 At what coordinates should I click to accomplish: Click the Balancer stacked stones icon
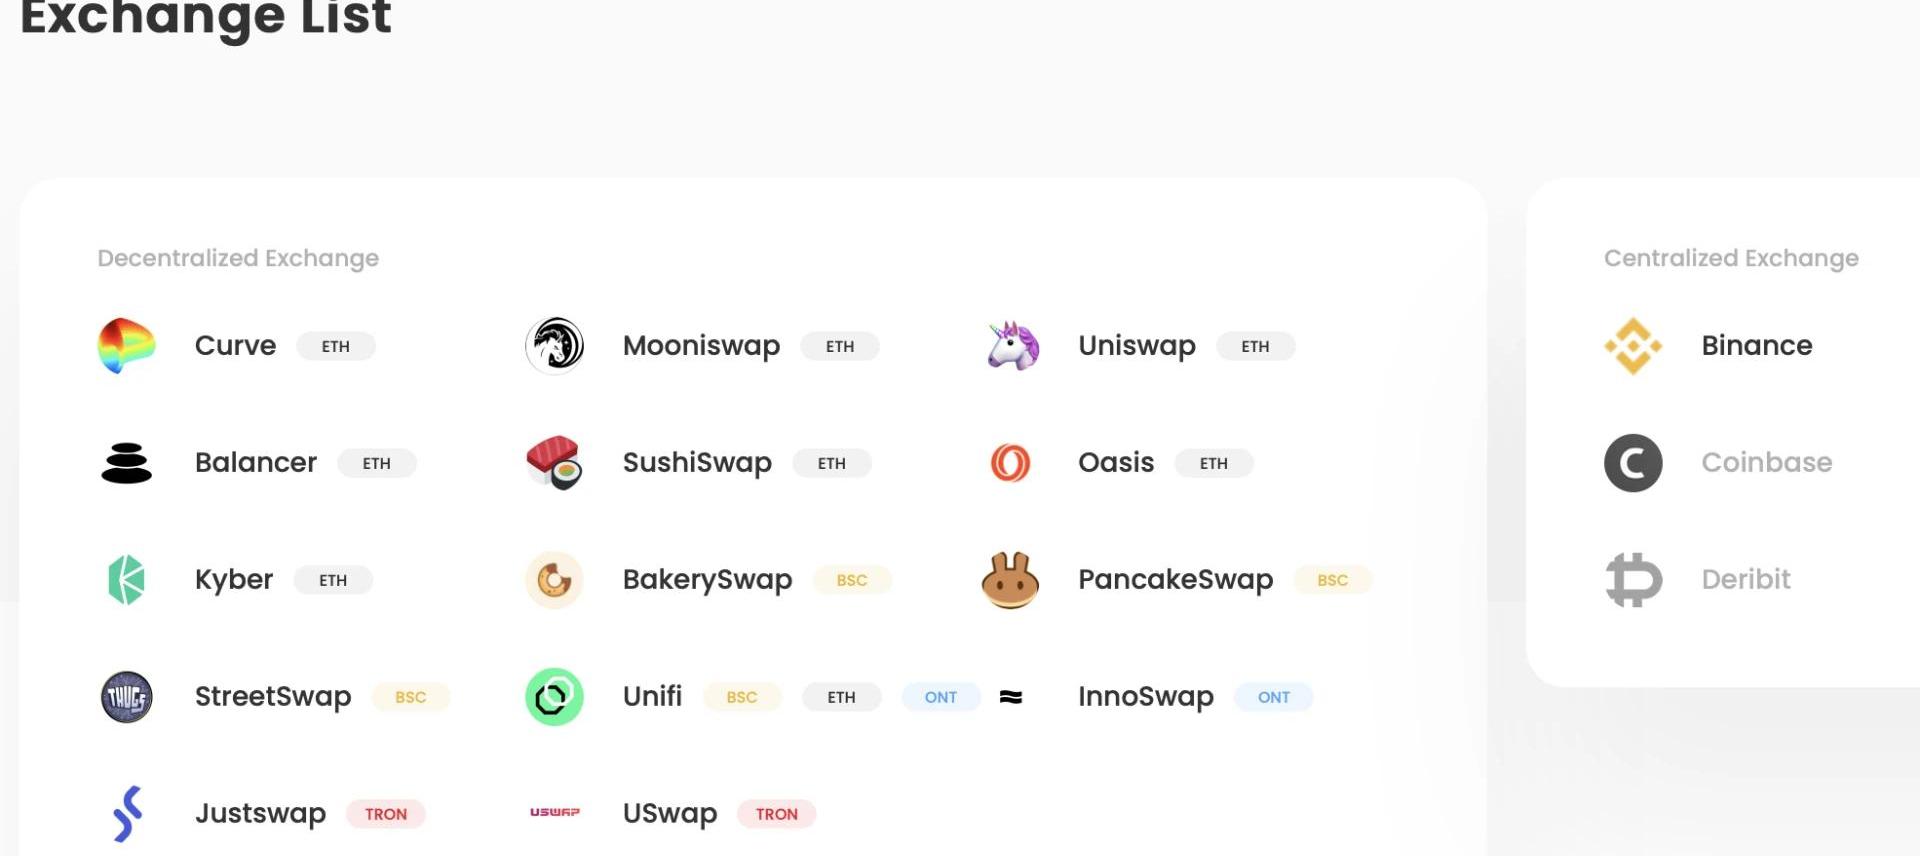(x=127, y=463)
